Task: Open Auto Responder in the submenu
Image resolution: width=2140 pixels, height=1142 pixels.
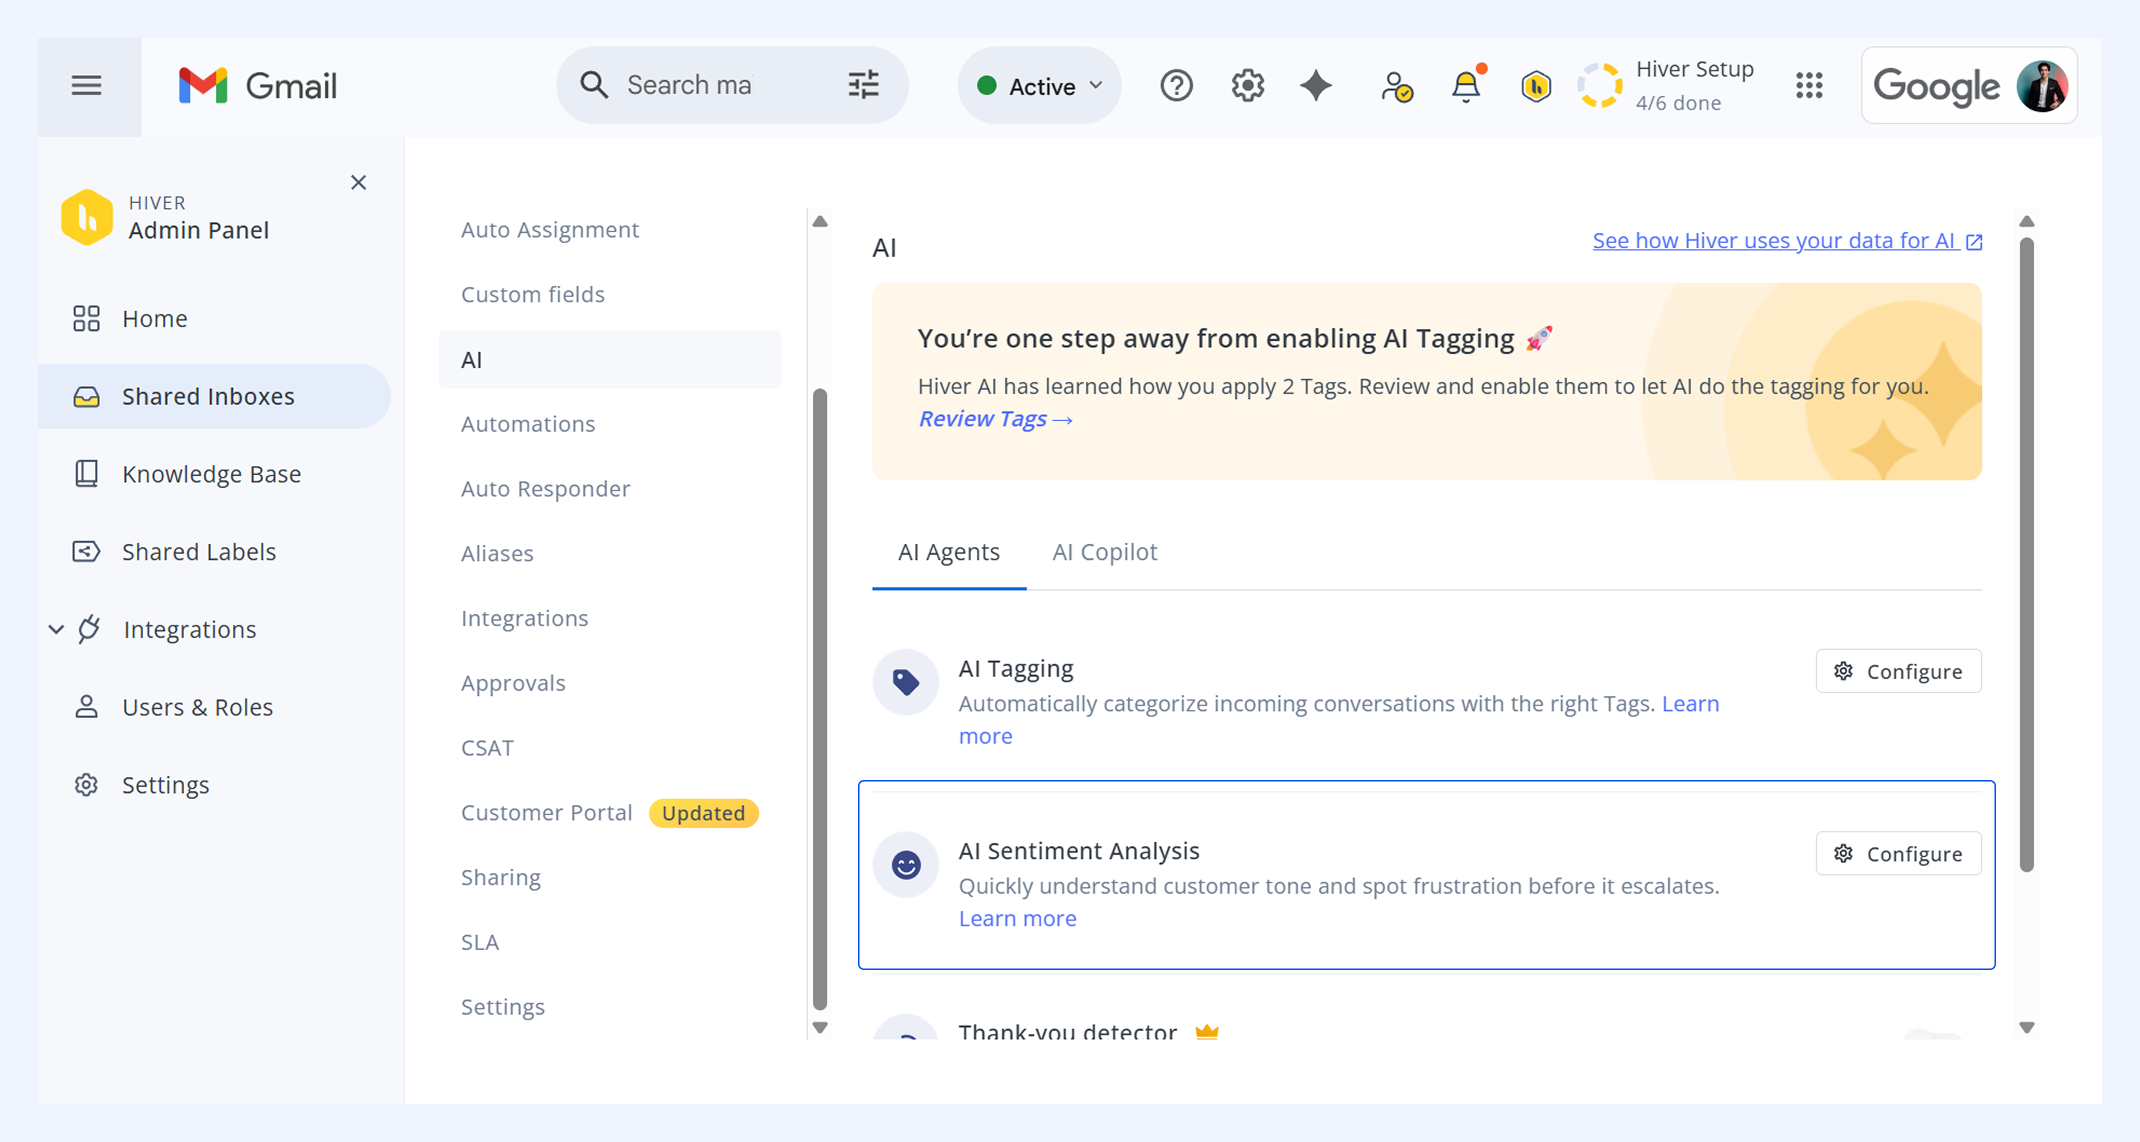Action: (x=546, y=489)
